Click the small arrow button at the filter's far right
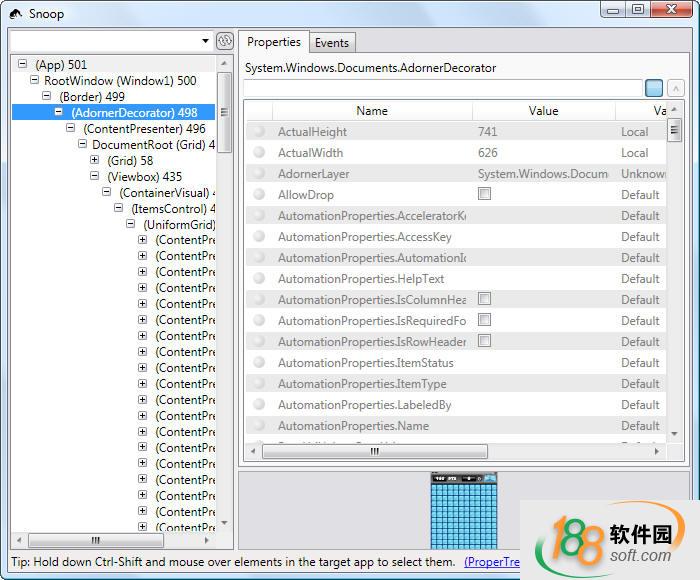This screenshot has height=580, width=700. [676, 88]
